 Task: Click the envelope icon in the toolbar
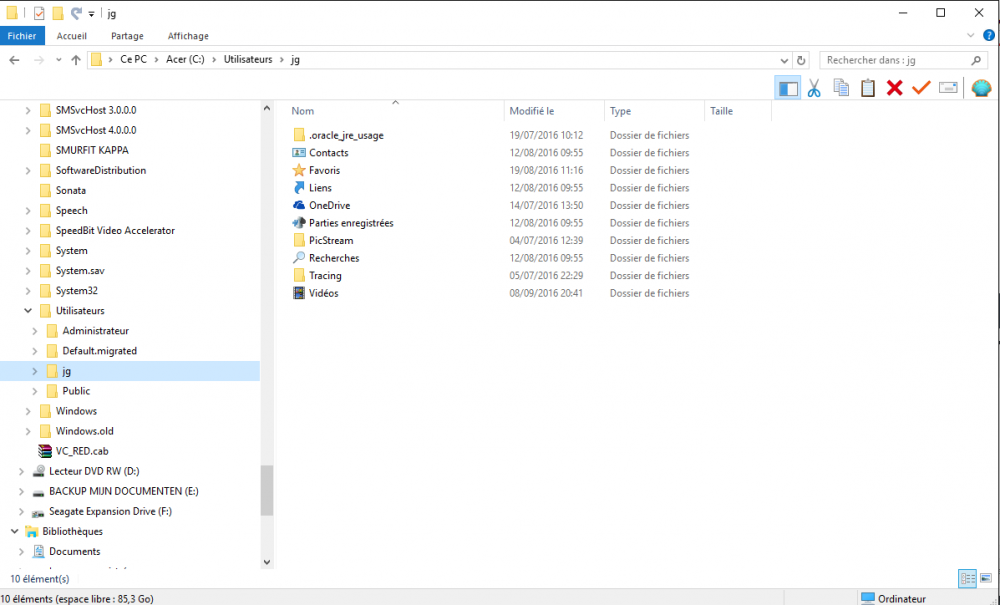(948, 88)
